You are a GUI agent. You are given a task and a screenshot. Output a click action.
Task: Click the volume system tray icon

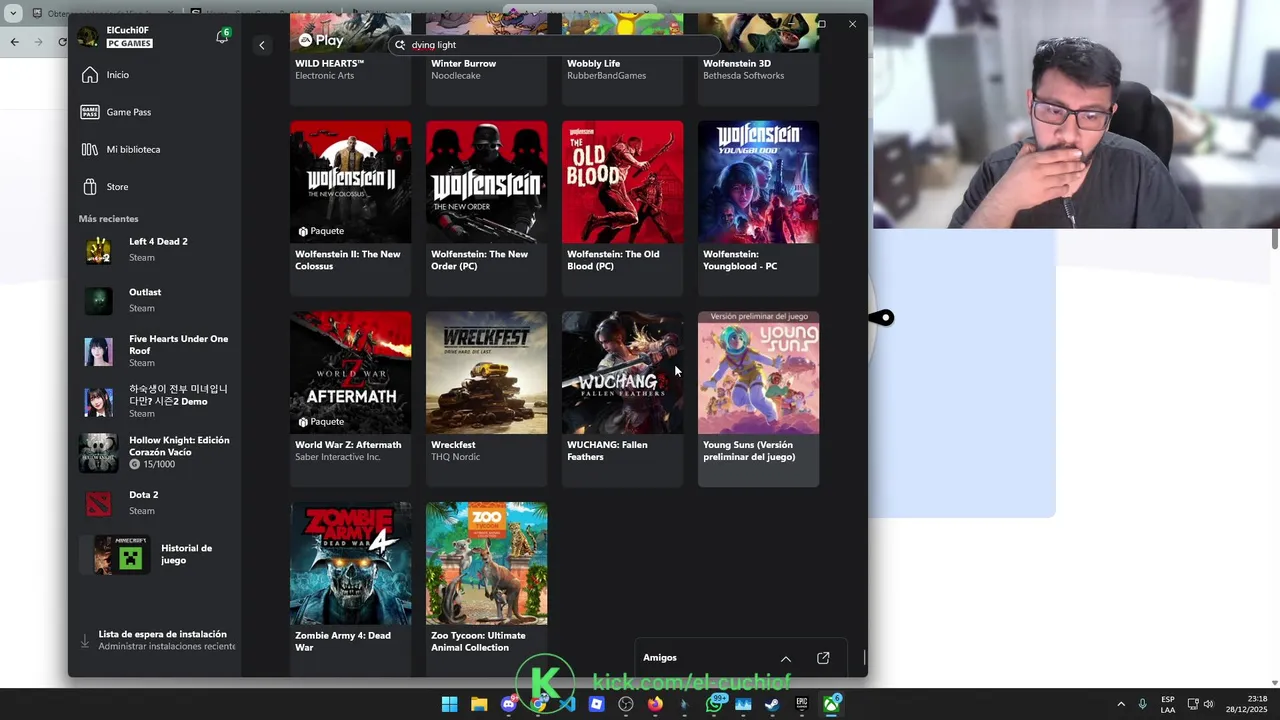click(1208, 704)
